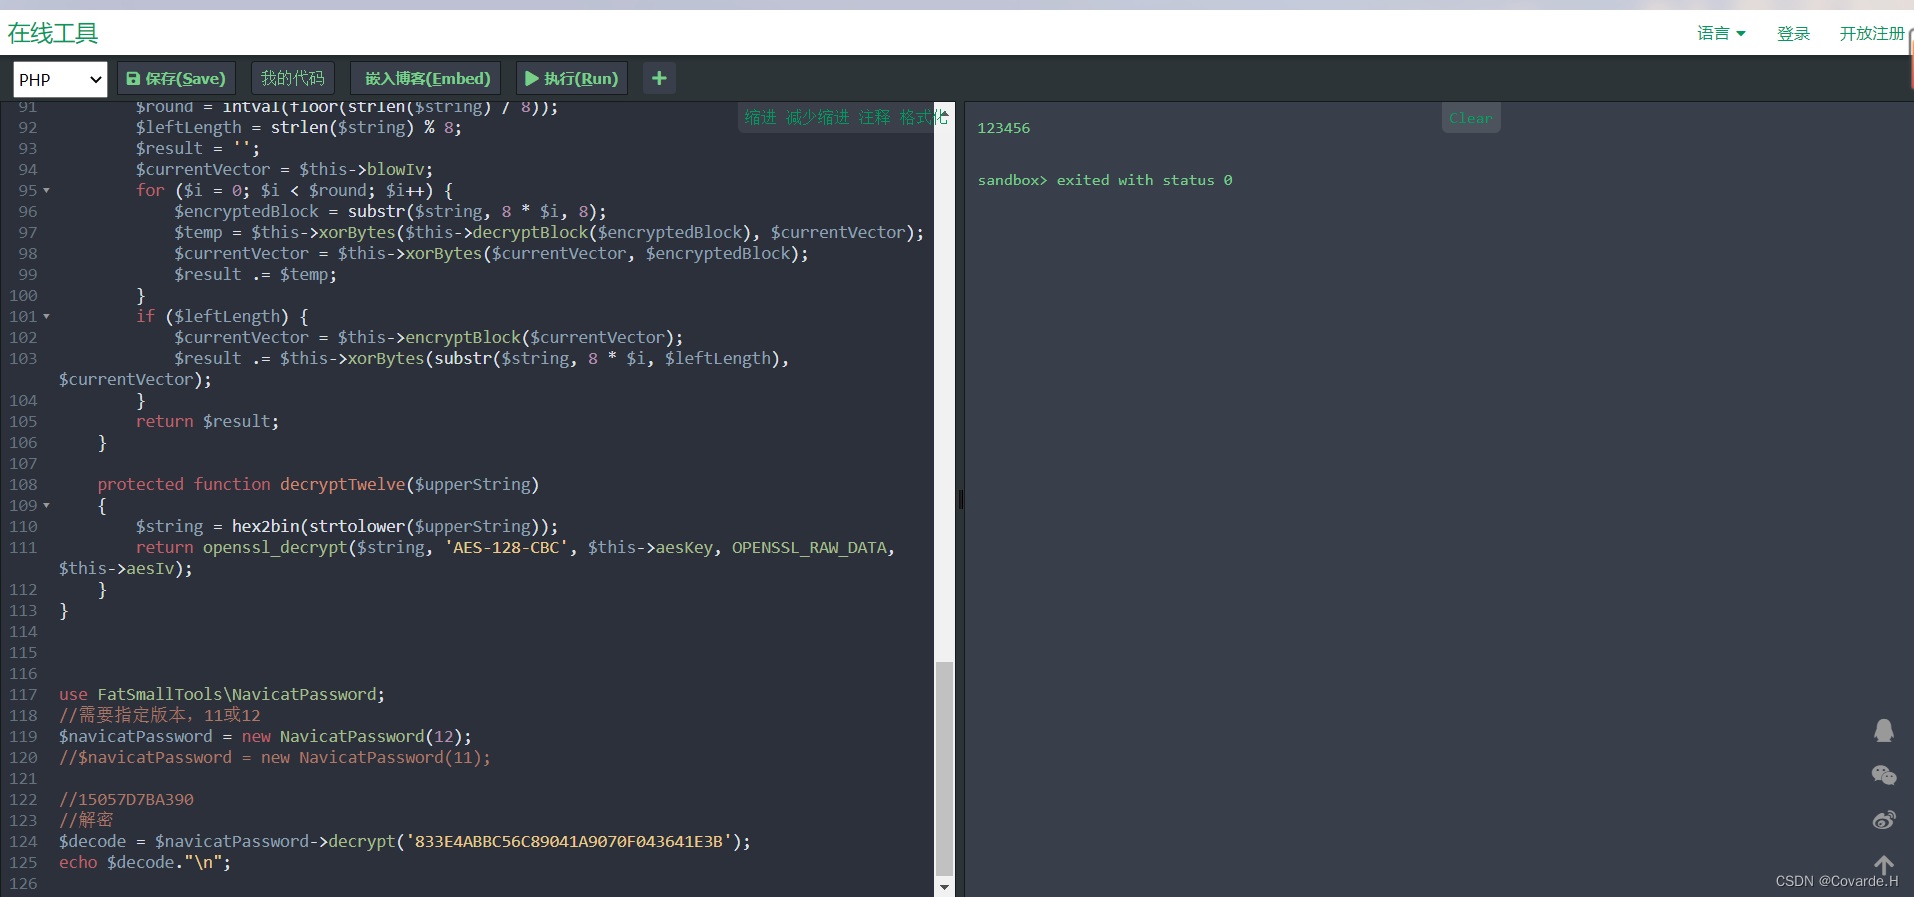1914x897 pixels.
Task: Click the output text '123456'
Action: (1003, 128)
